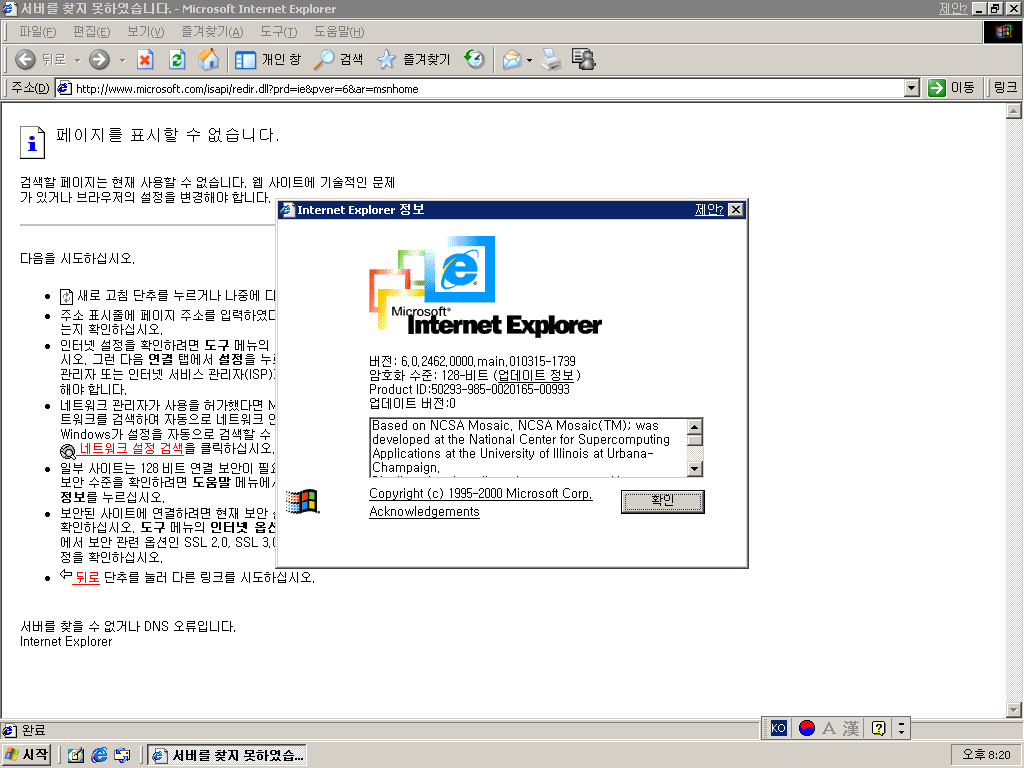Click the page scrollbar up arrow

(x=1014, y=112)
